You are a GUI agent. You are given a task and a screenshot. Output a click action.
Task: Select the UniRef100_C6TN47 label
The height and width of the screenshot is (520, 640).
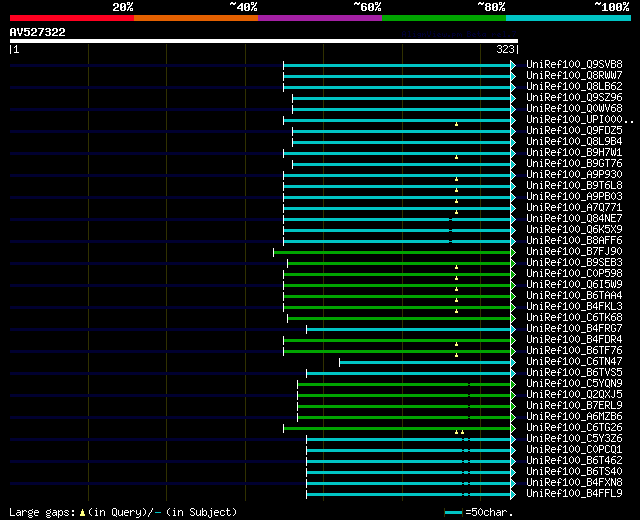pyautogui.click(x=574, y=362)
